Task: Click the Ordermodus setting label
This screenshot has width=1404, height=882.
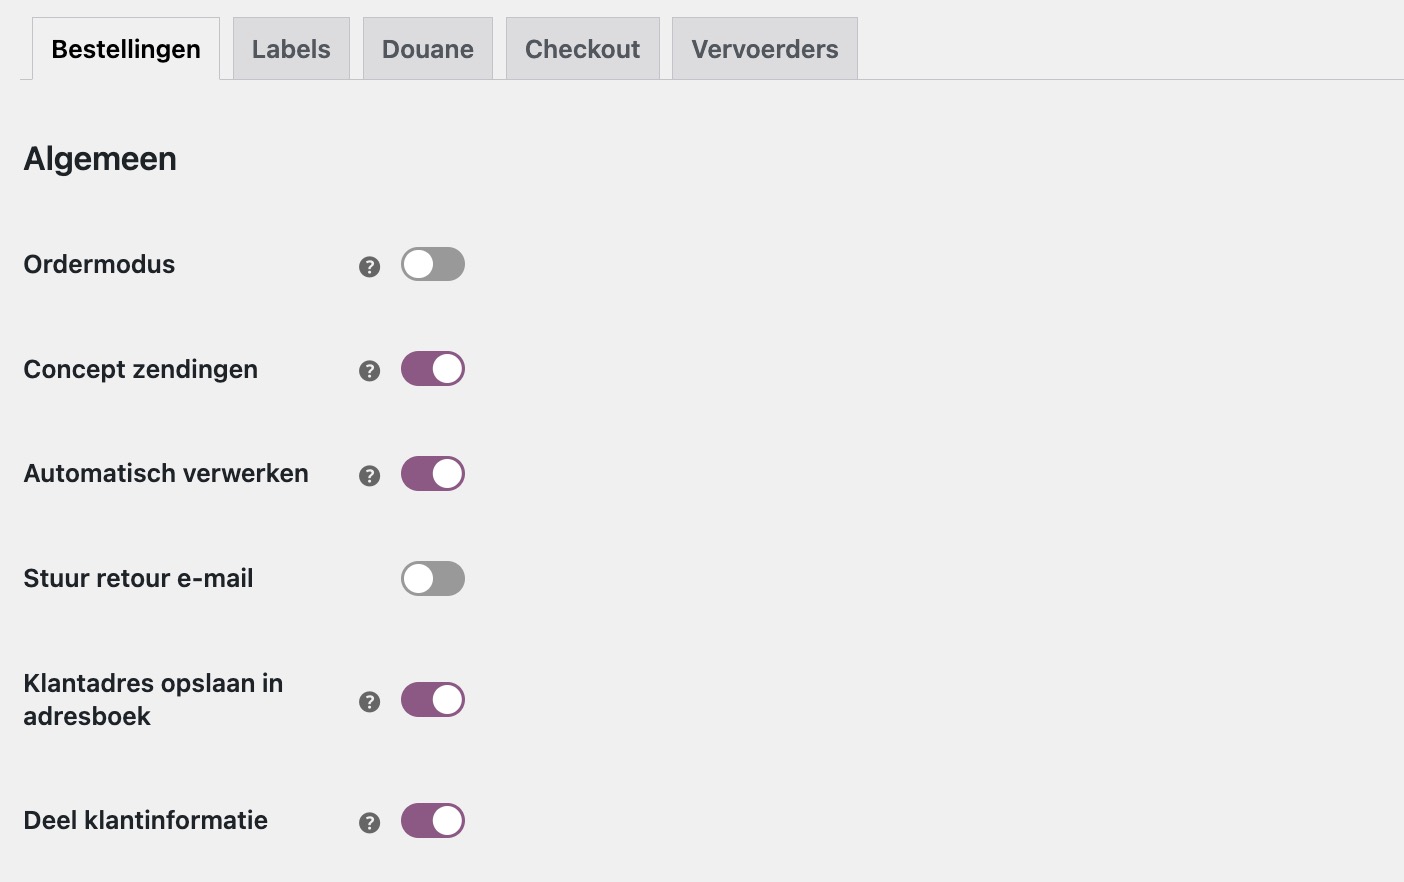Action: [x=99, y=264]
